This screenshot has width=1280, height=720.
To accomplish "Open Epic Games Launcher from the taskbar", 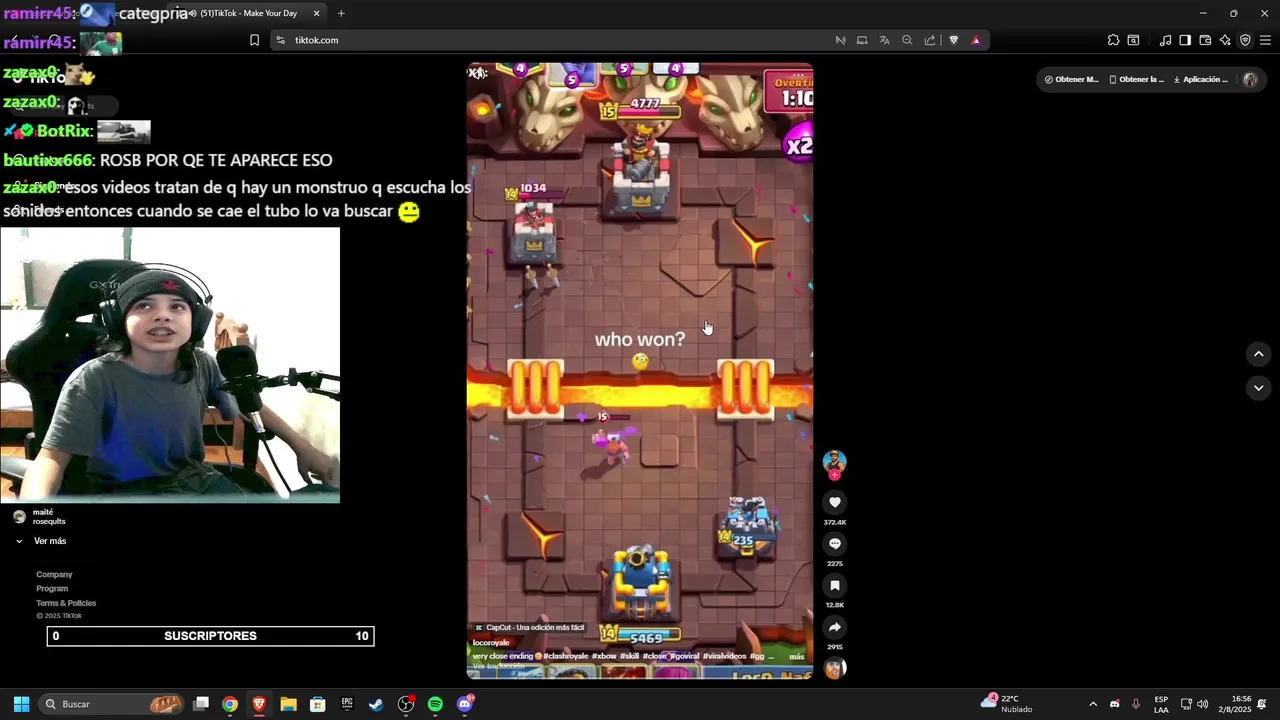I will (347, 704).
